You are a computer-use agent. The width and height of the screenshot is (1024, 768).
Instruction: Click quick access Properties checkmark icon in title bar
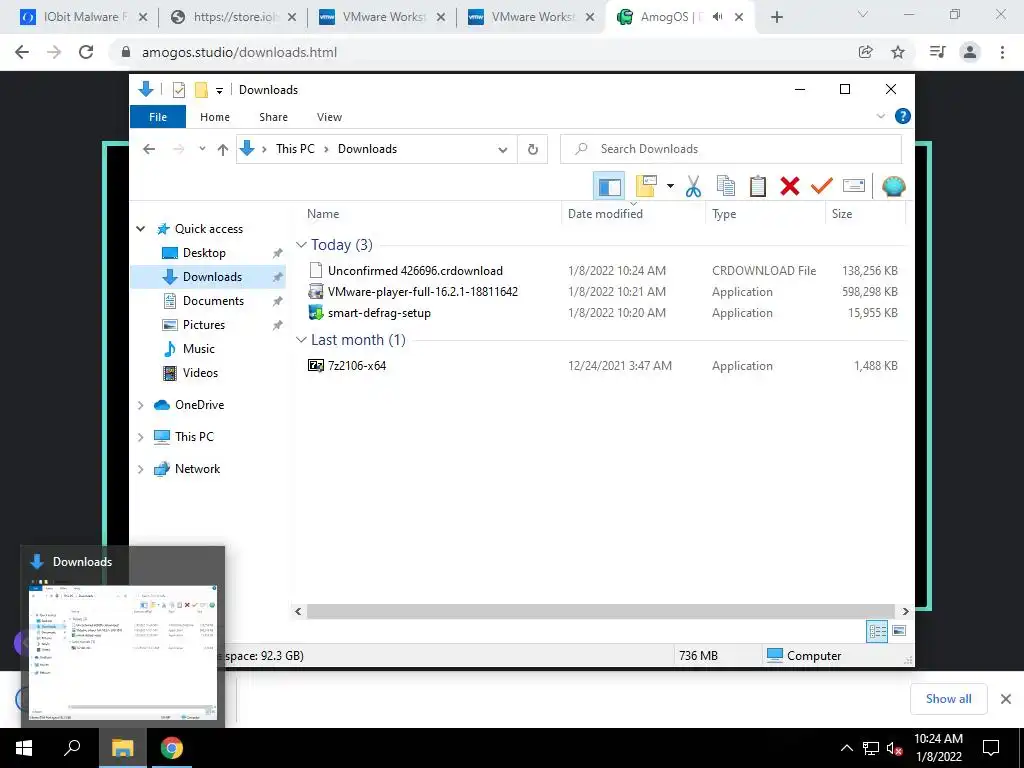tap(178, 90)
